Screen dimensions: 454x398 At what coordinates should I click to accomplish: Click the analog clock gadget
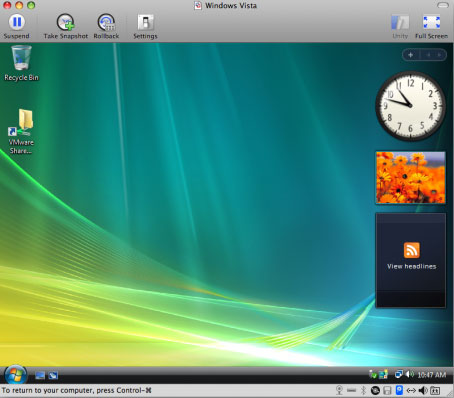(411, 106)
